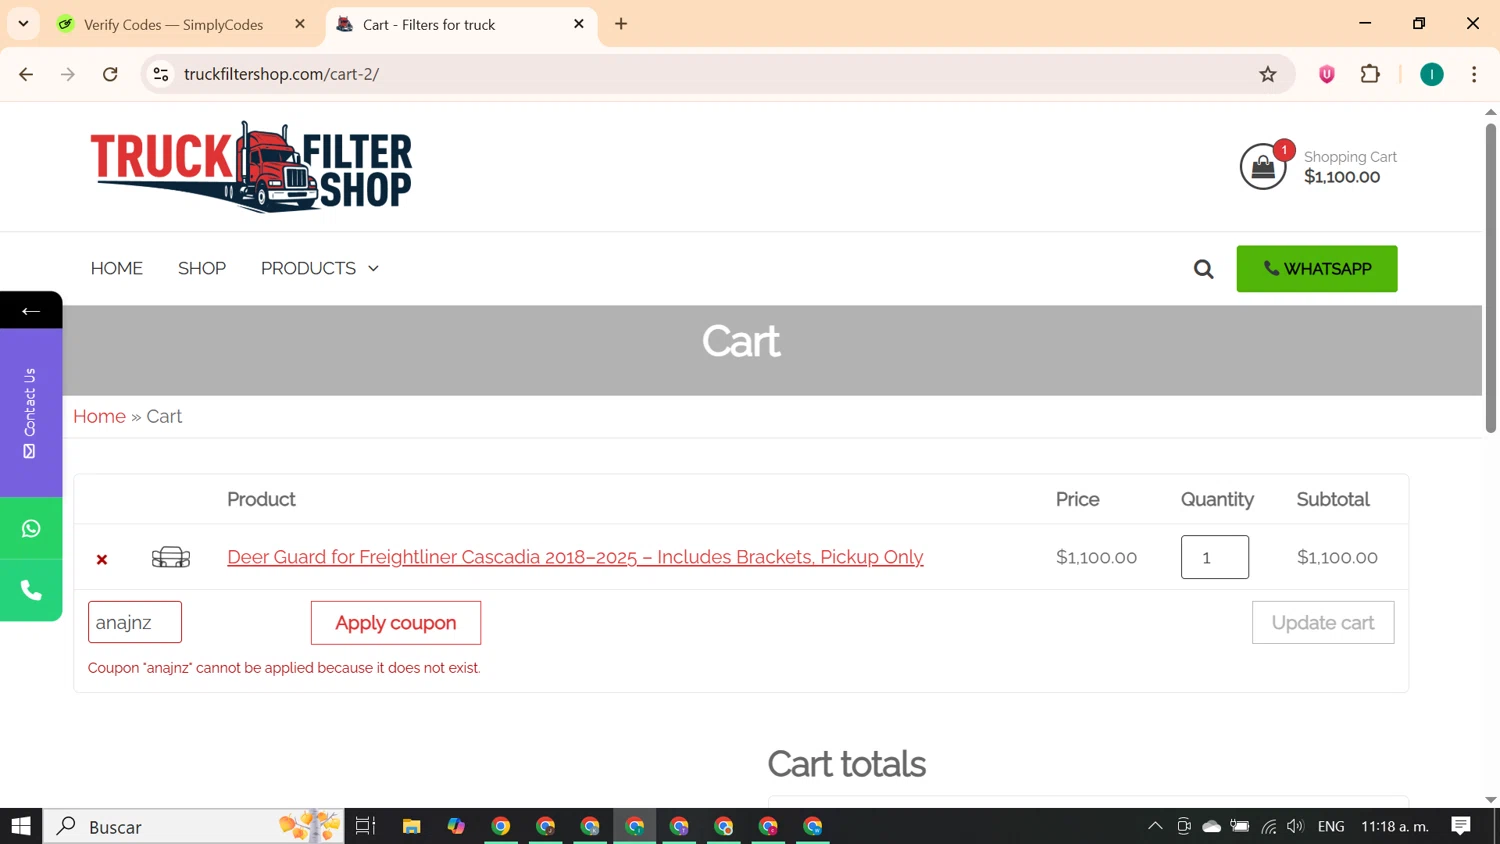
Task: Open the shopping cart bag icon
Action: 1263,166
